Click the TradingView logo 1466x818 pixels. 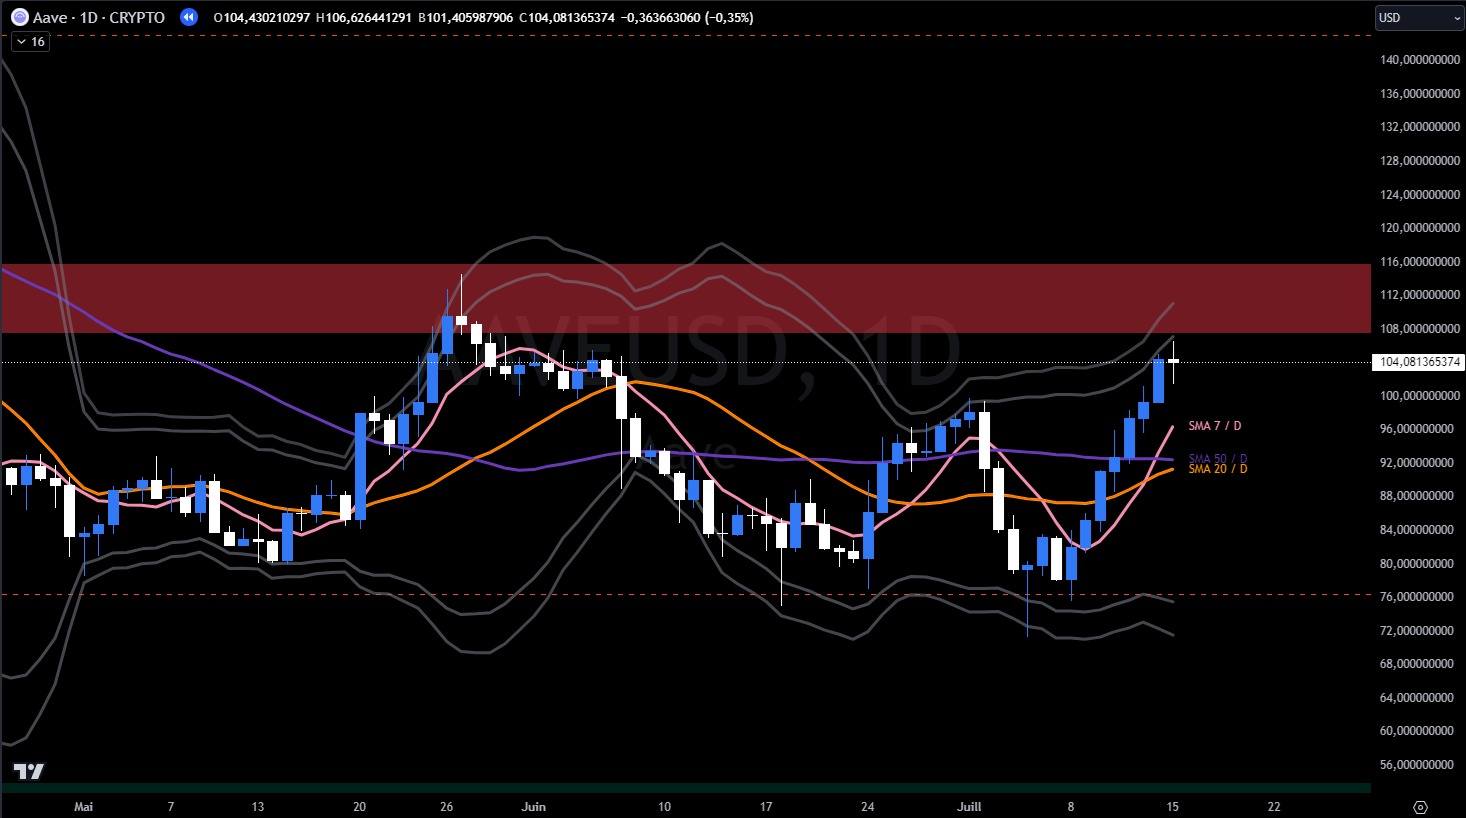29,771
